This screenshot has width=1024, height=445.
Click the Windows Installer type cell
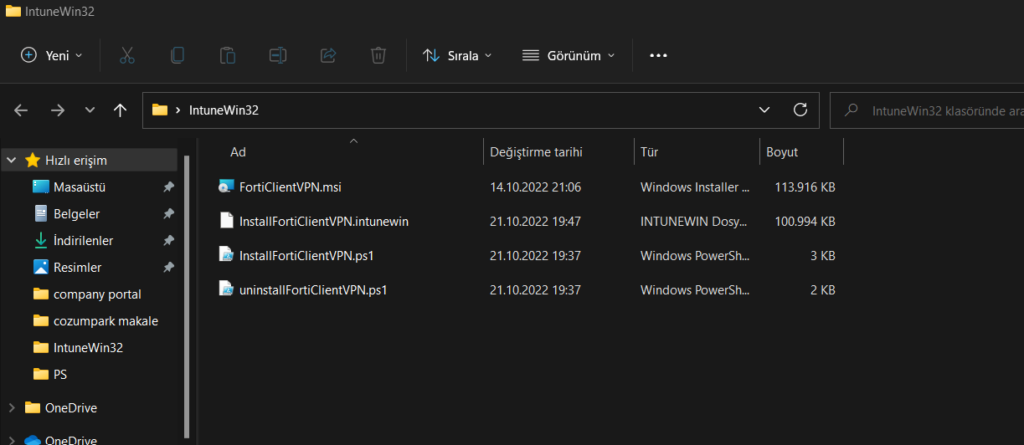click(x=696, y=187)
